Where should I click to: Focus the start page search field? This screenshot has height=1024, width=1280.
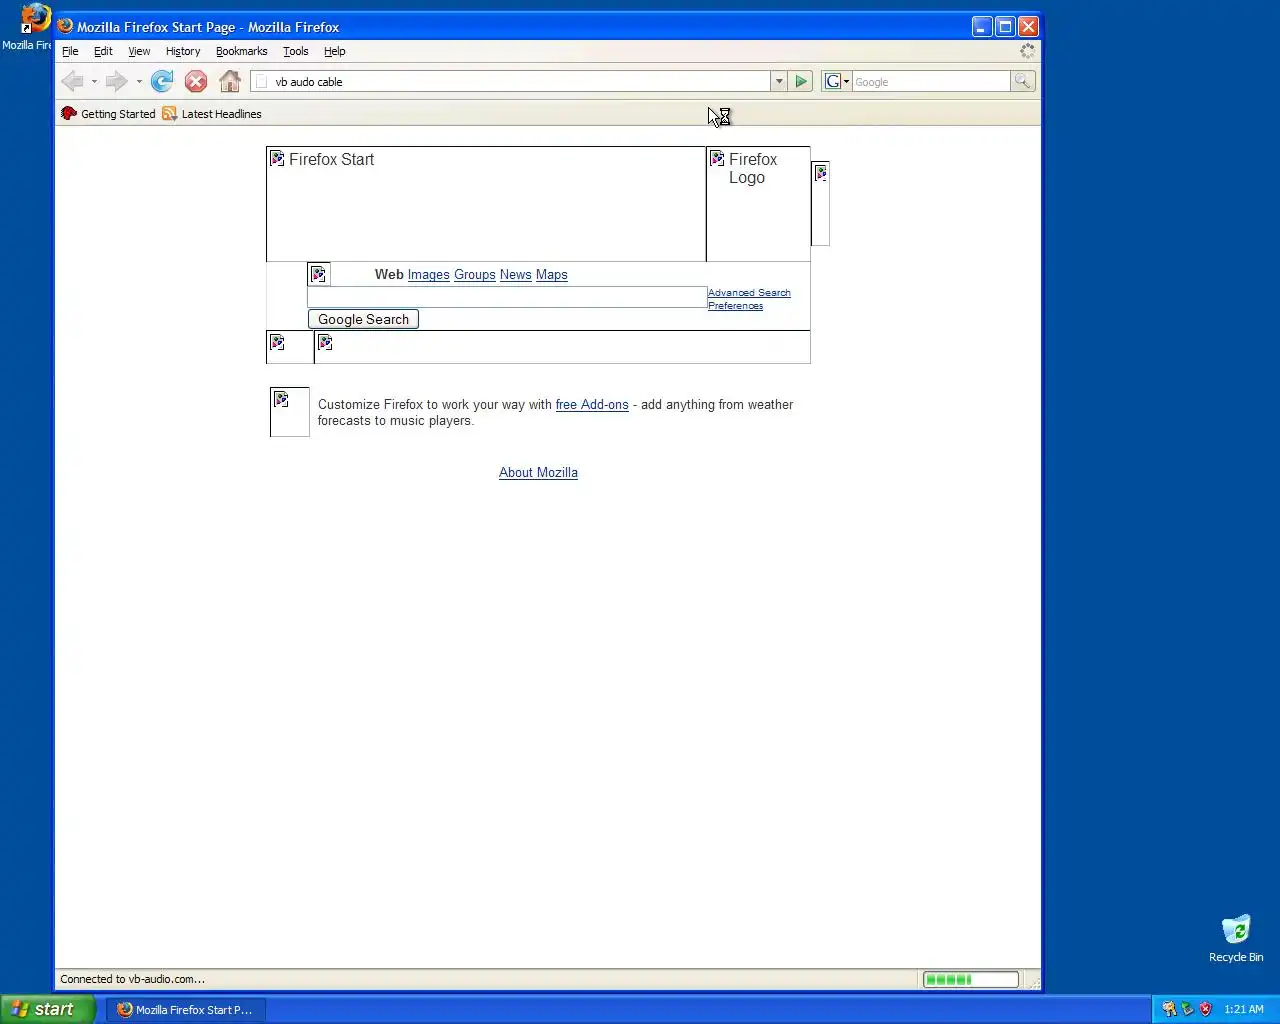(507, 297)
